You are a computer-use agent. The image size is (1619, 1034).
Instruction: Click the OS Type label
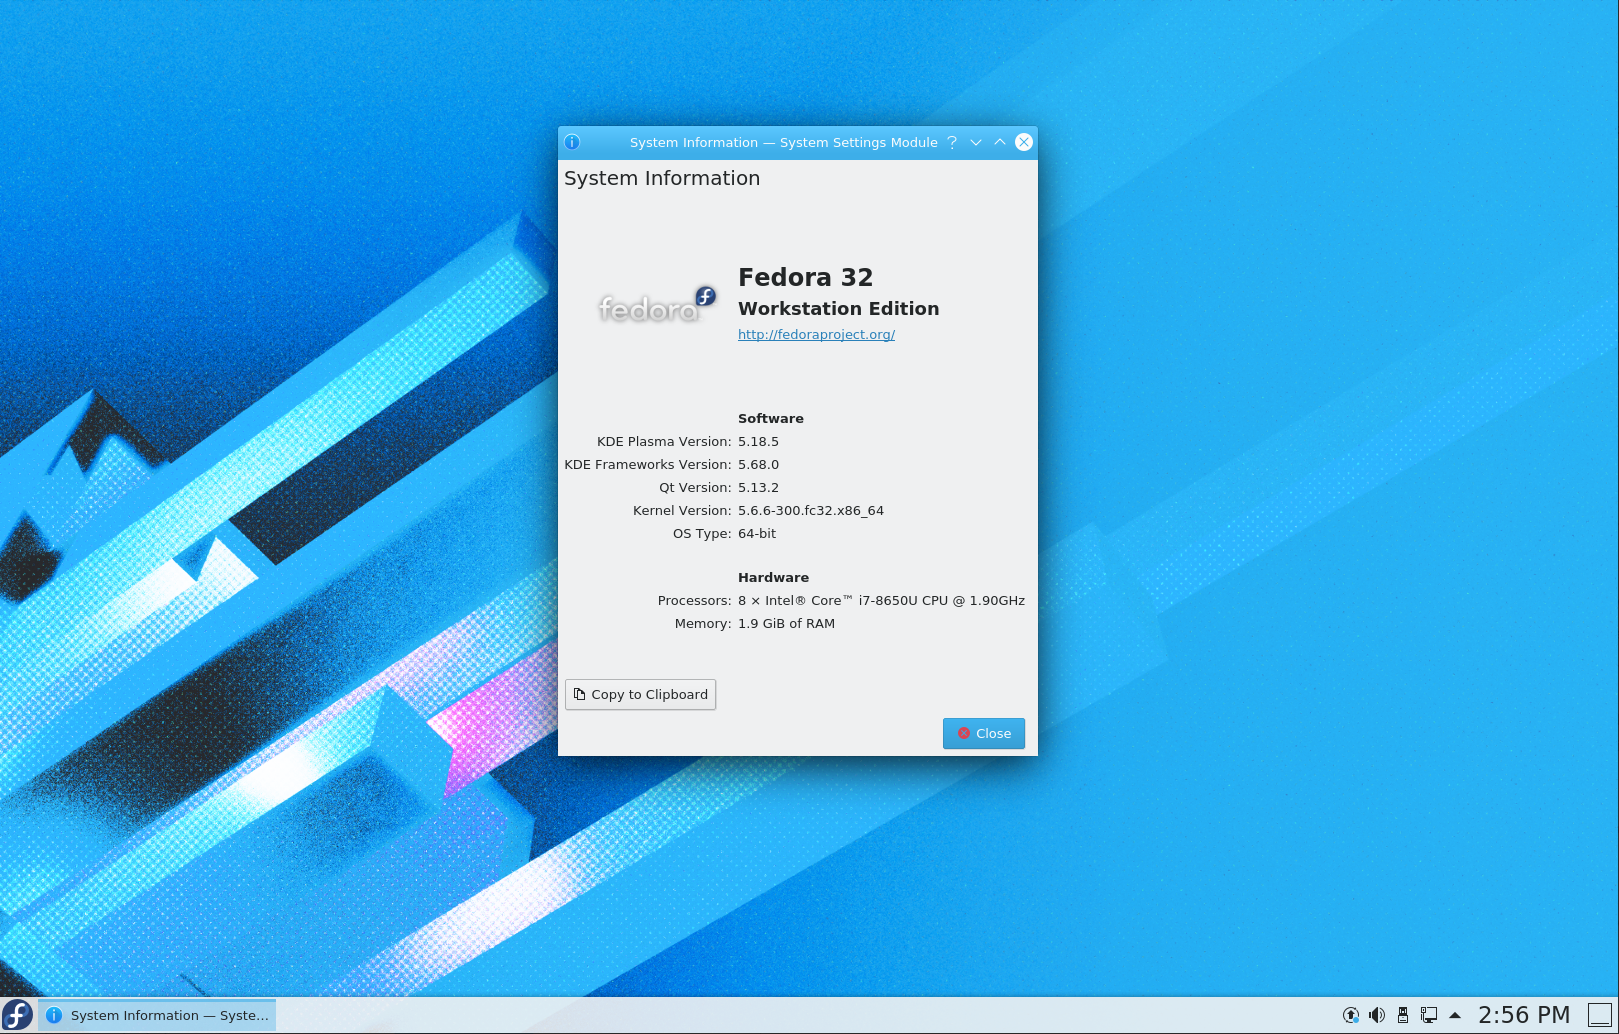(702, 533)
